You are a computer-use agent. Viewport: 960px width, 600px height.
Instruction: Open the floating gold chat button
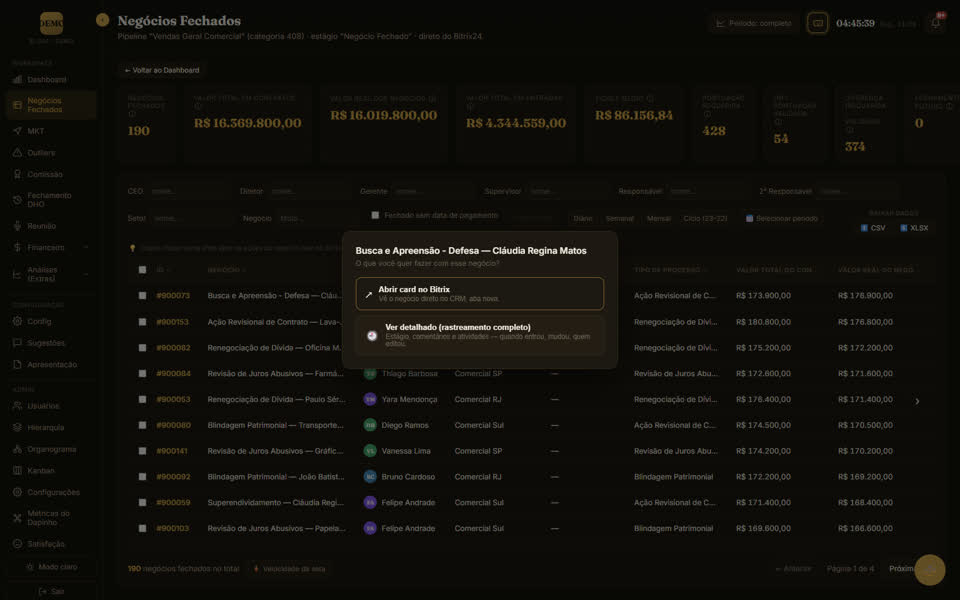tap(929, 570)
